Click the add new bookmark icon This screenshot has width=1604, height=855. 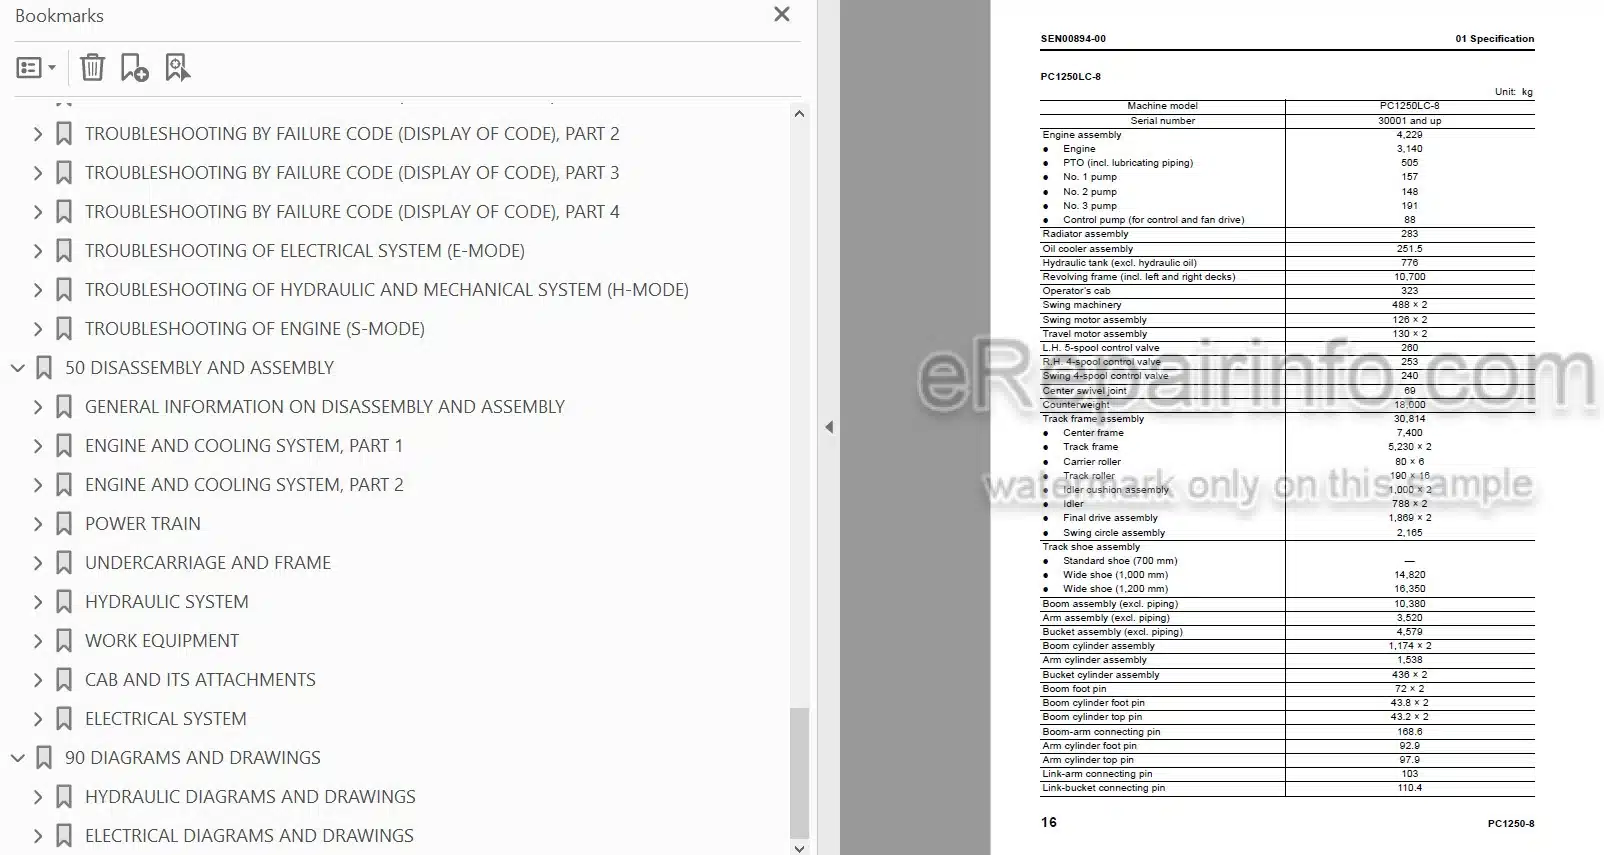pos(134,67)
